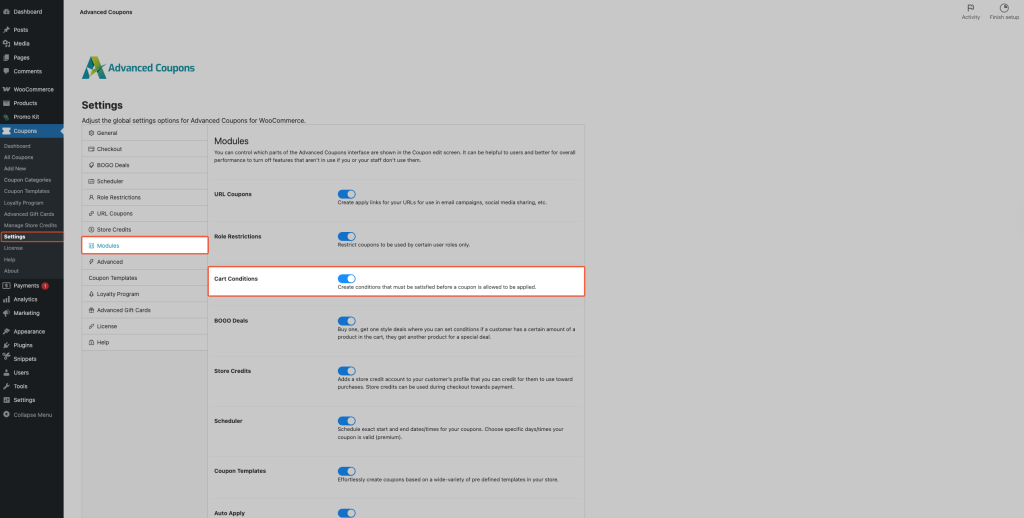Open Help link in Coupons submenu

pyautogui.click(x=9, y=259)
